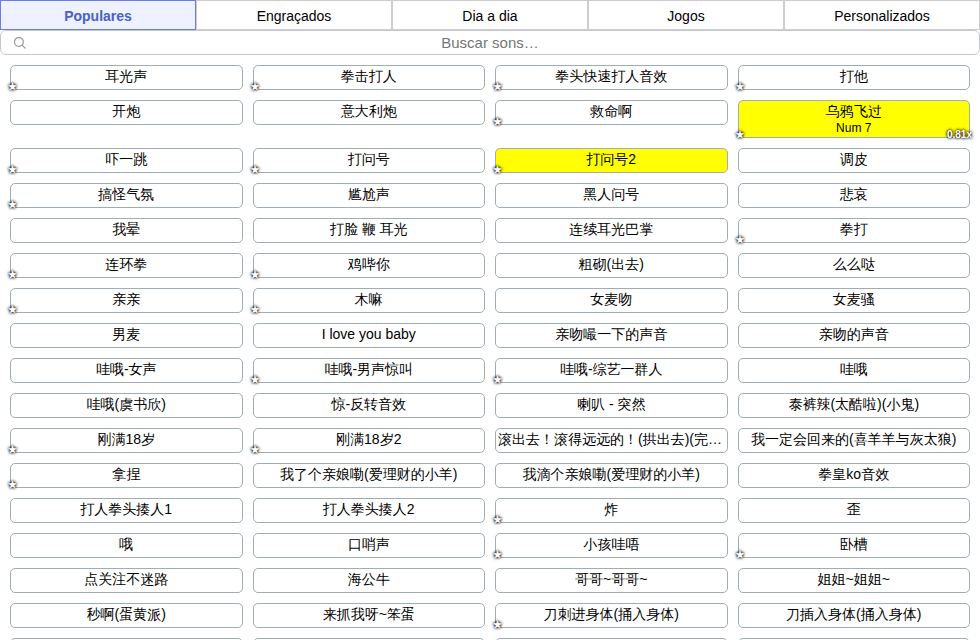The height and width of the screenshot is (640, 980).
Task: Click the star icon on 亲亲
Action: tap(12, 310)
